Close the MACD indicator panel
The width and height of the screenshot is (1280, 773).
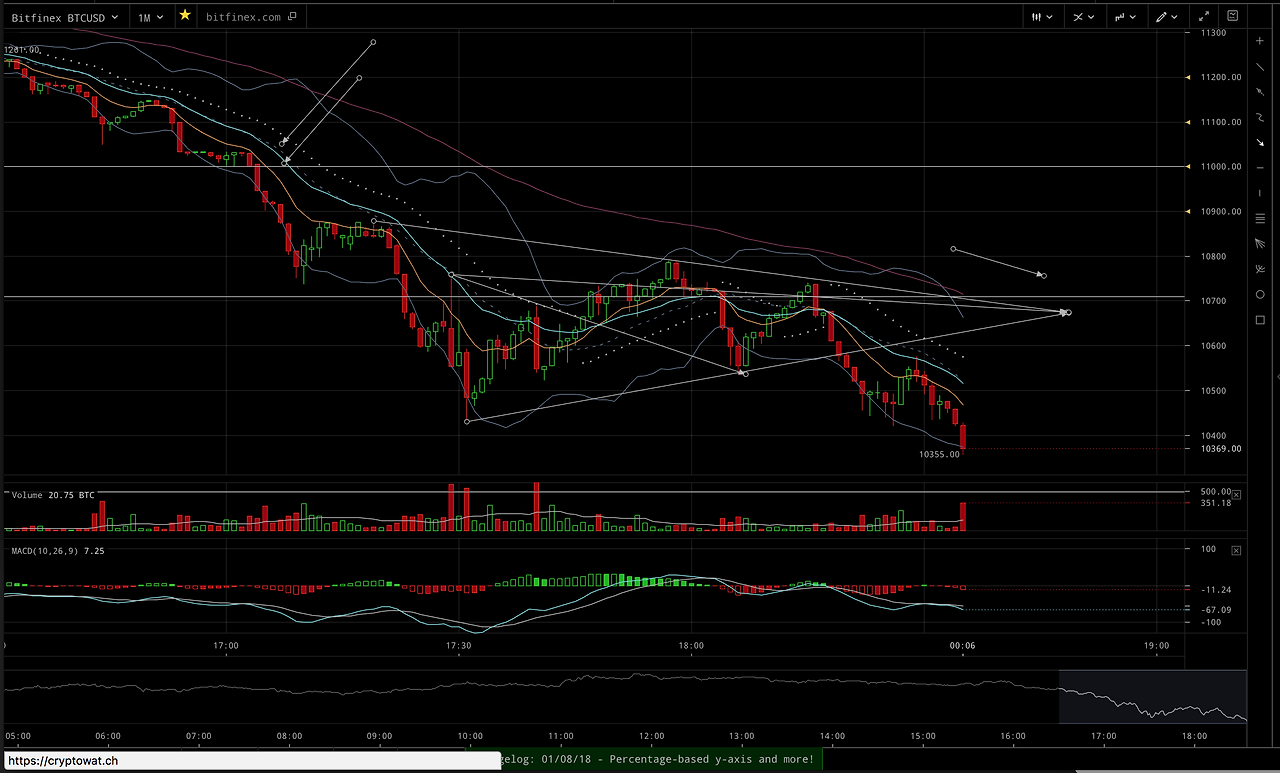click(x=1236, y=550)
